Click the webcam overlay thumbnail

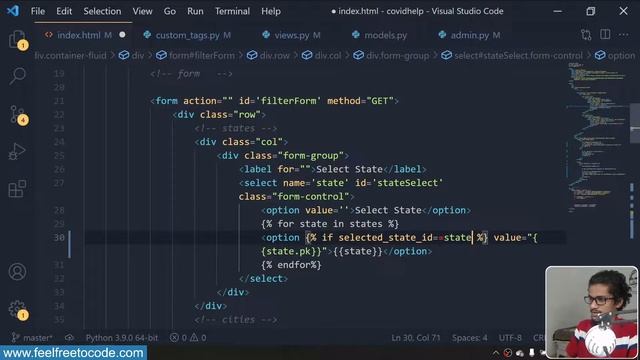591,312
